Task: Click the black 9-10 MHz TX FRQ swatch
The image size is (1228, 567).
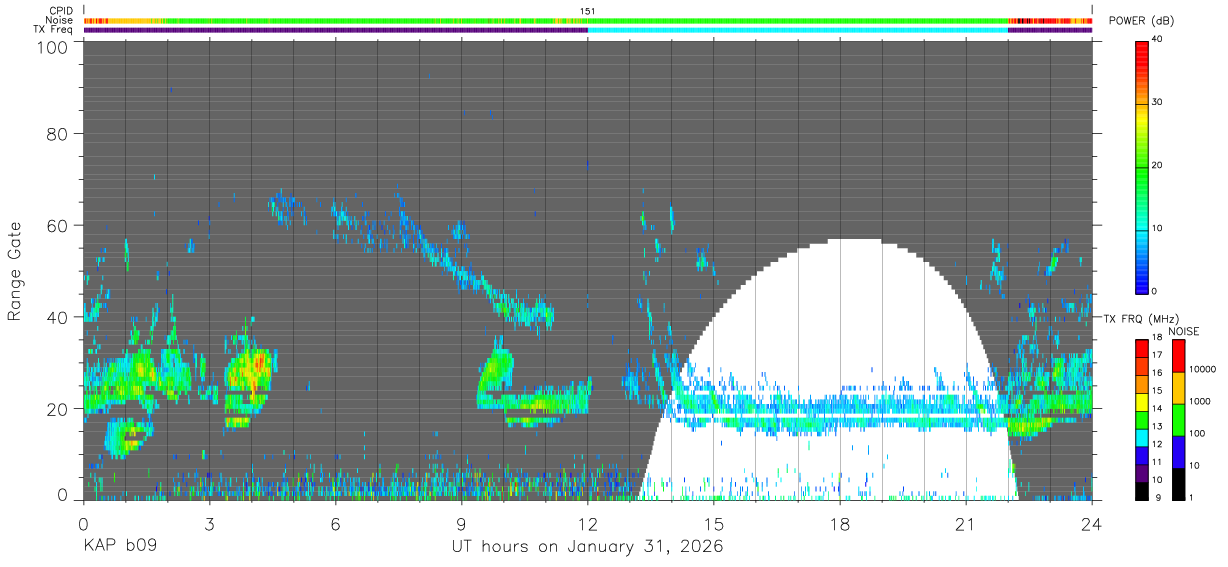Action: (1142, 491)
